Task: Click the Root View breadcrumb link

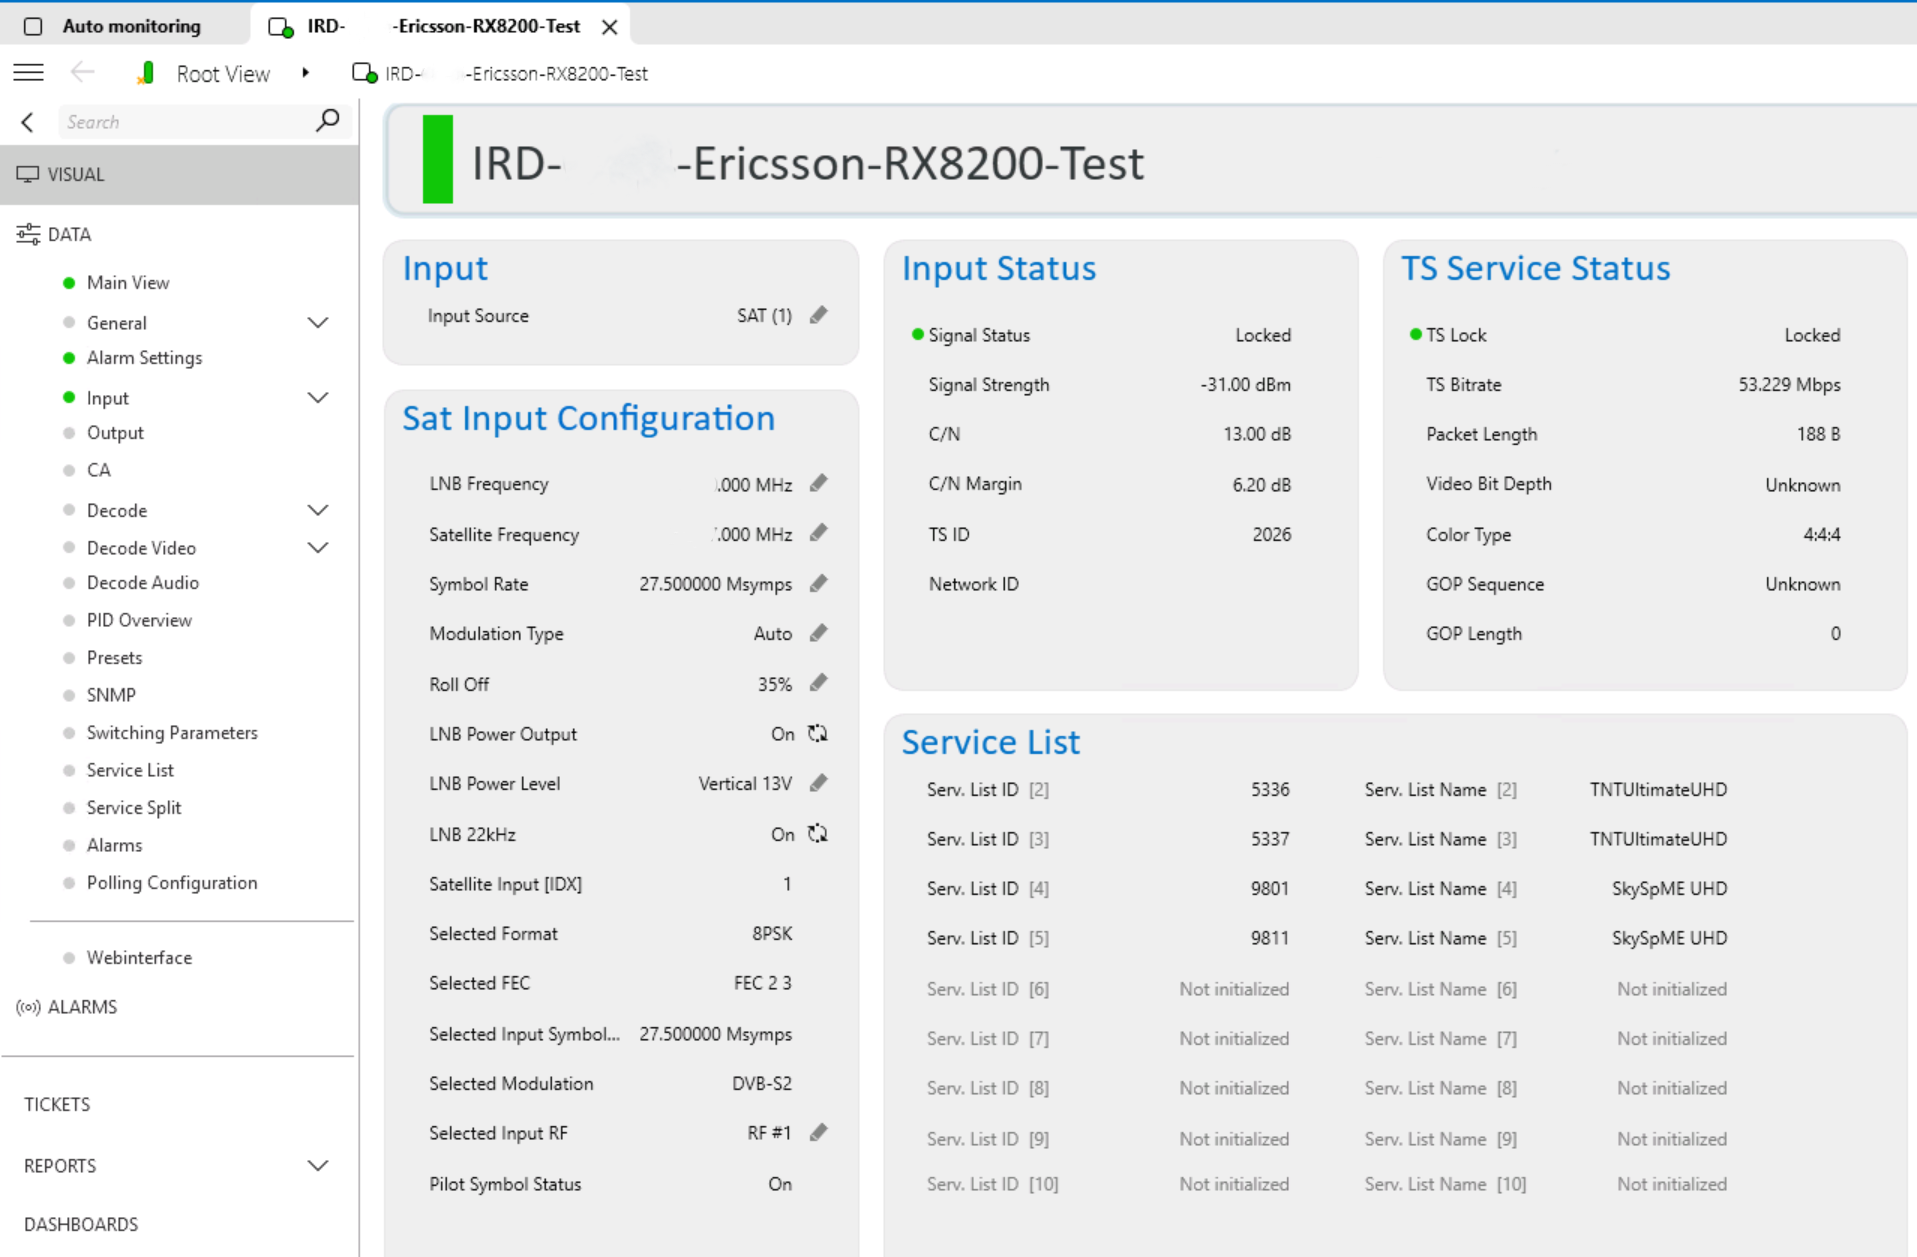Action: click(223, 73)
